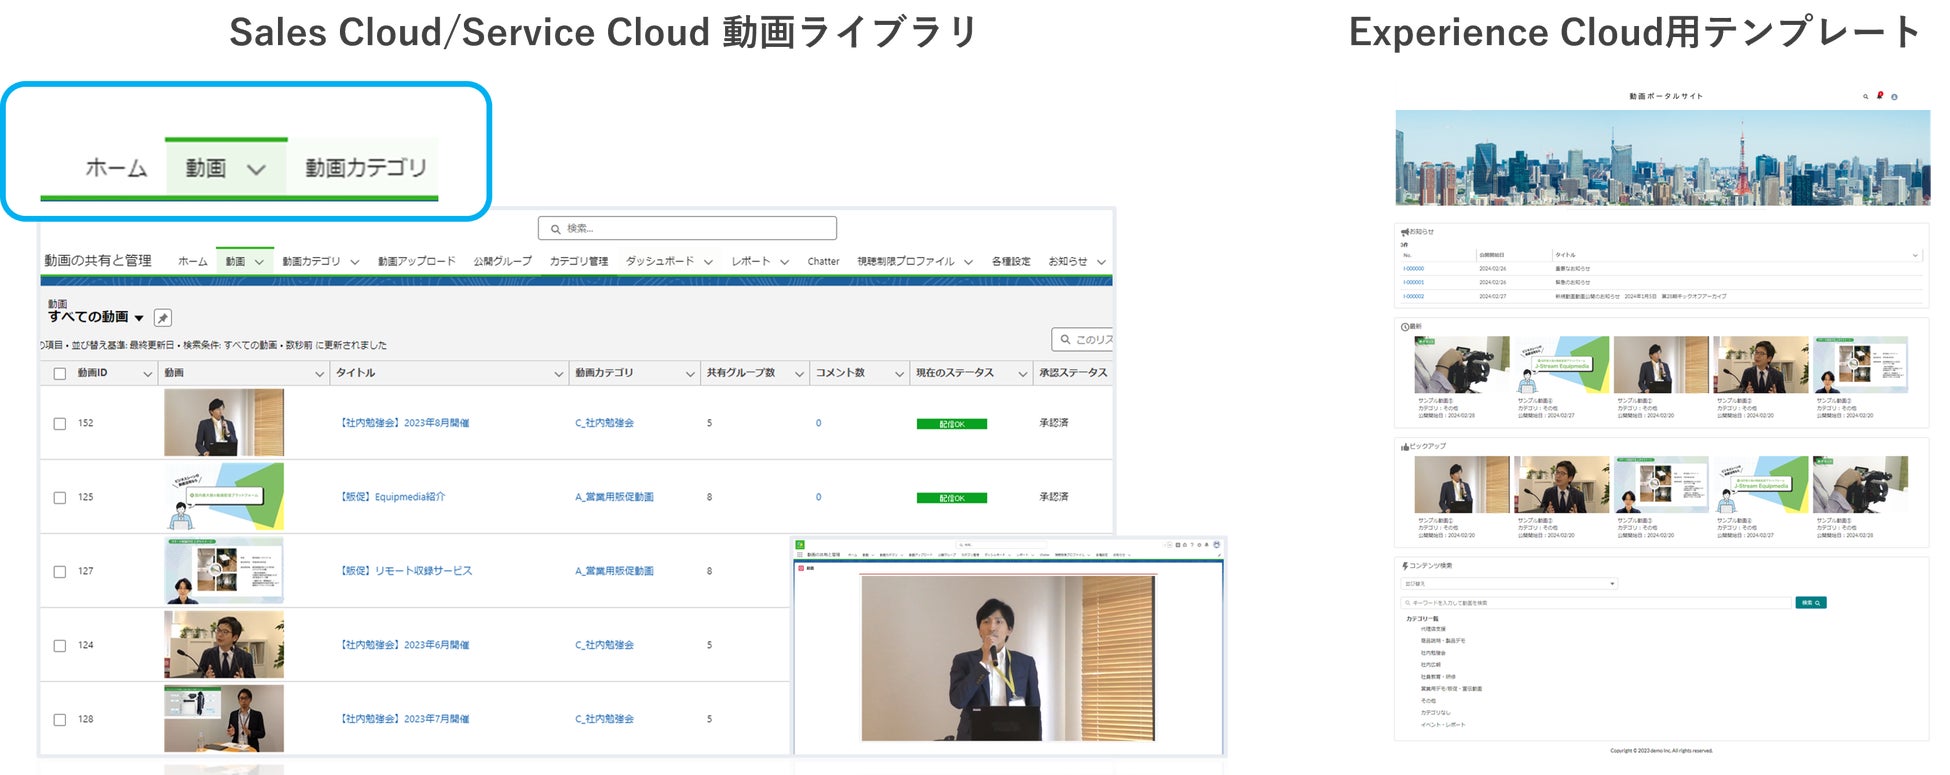Click the speaker video in the player window

1008,658
